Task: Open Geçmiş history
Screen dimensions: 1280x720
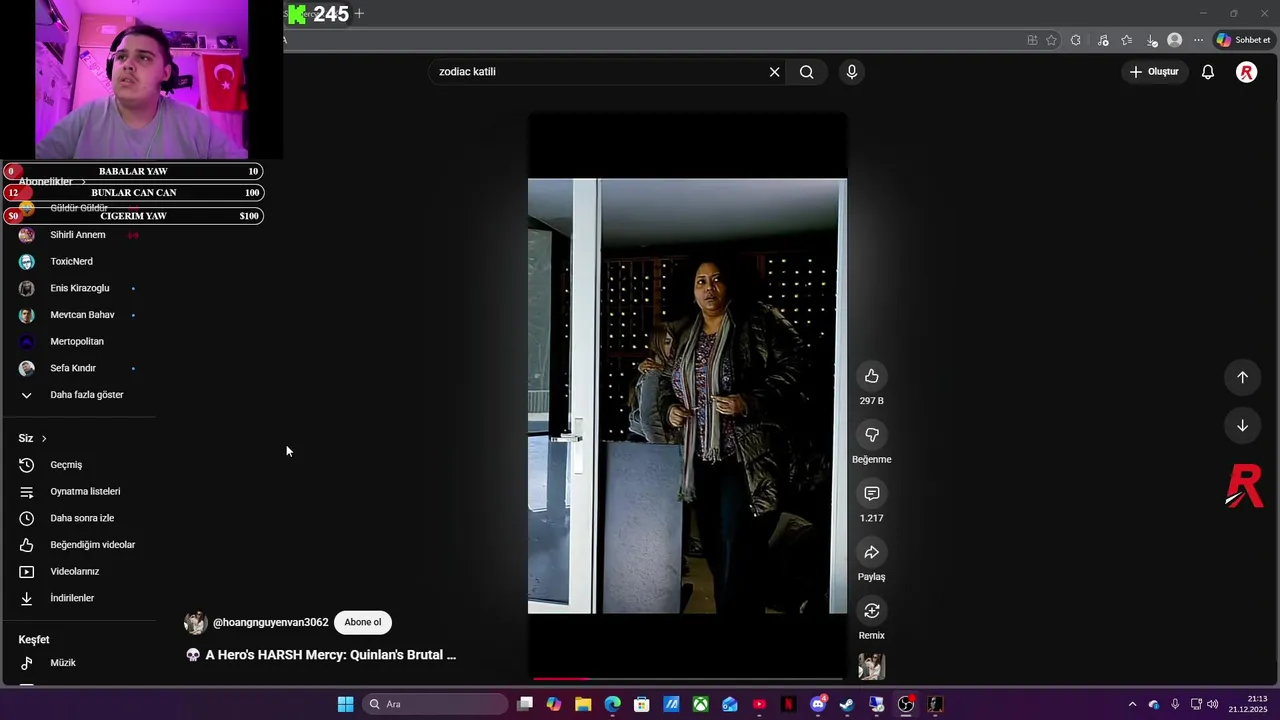Action: click(66, 465)
